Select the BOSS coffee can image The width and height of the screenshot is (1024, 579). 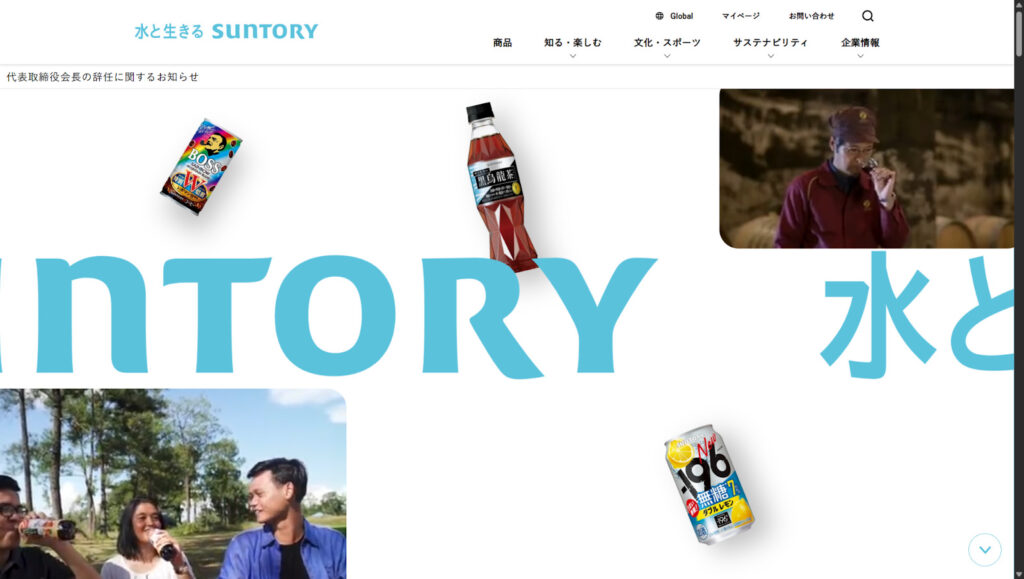coord(201,166)
